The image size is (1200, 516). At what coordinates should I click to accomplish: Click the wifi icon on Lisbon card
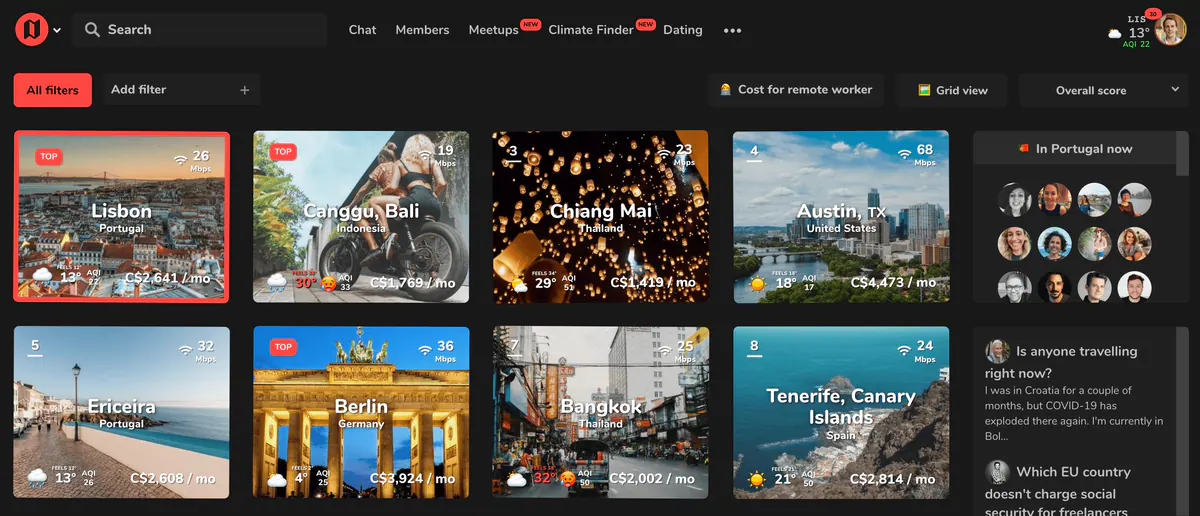(181, 158)
